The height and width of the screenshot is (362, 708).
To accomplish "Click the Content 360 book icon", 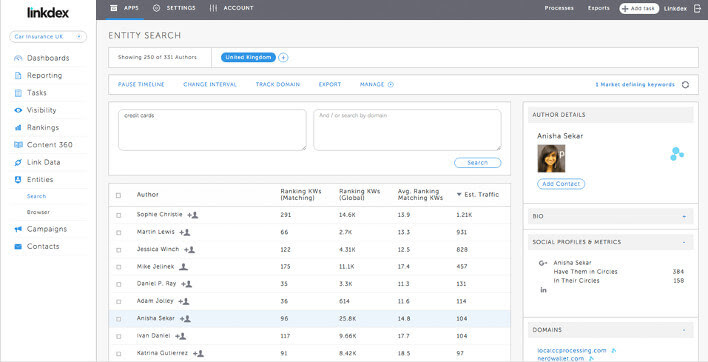I will 18,145.
